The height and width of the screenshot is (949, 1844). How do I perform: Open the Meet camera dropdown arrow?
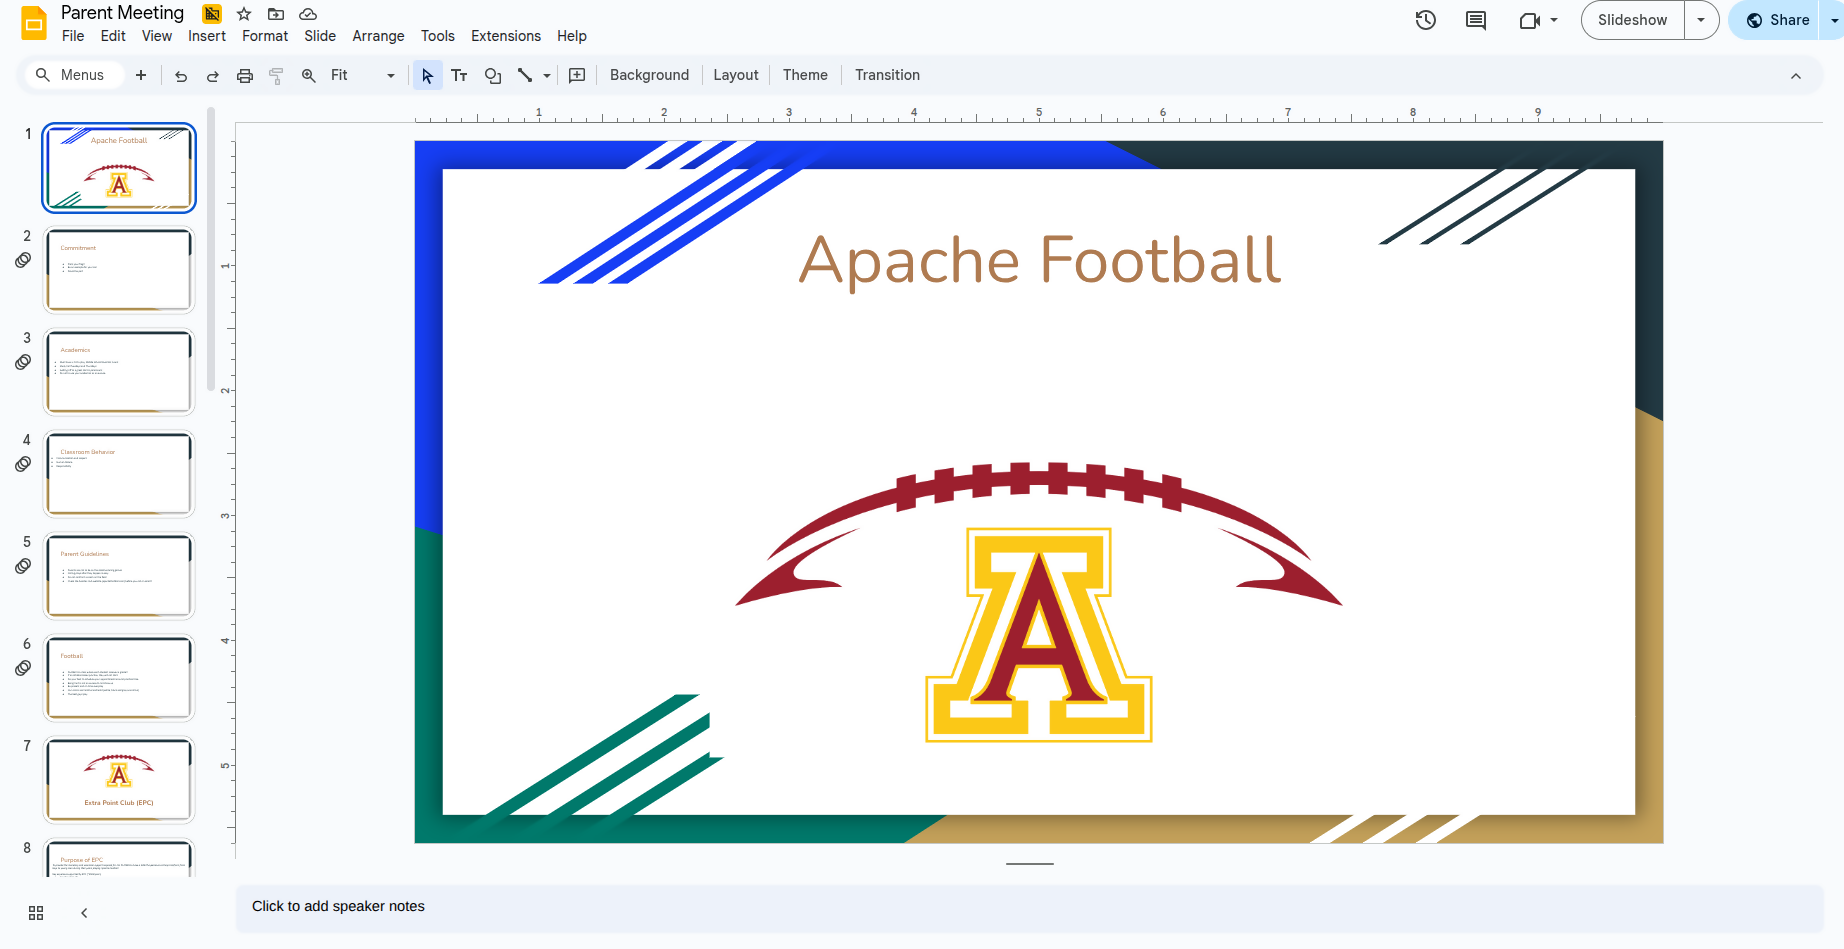1554,20
